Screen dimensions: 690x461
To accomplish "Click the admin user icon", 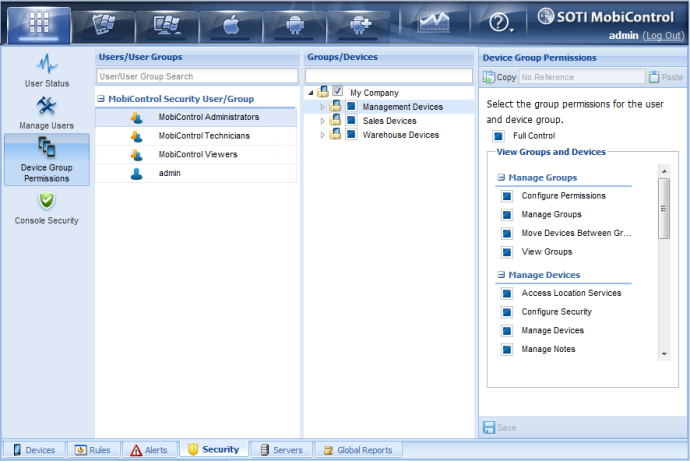I will [137, 173].
